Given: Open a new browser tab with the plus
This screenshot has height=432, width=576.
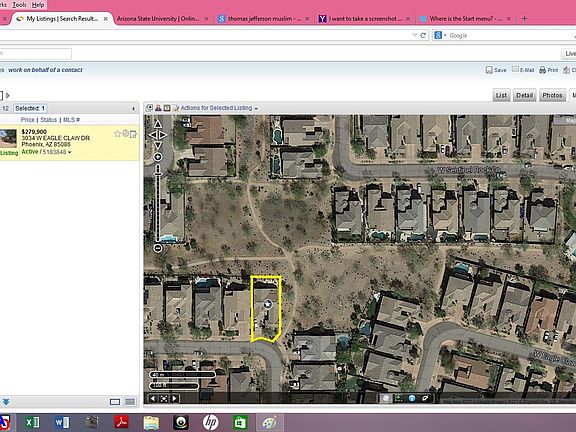Looking at the screenshot, I should click(x=525, y=18).
